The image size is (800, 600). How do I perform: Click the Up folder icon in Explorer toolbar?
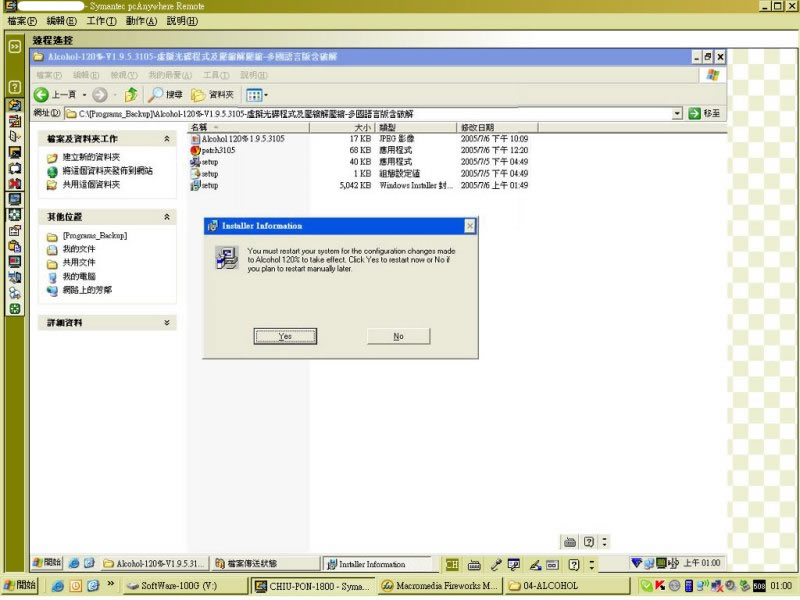(x=132, y=94)
